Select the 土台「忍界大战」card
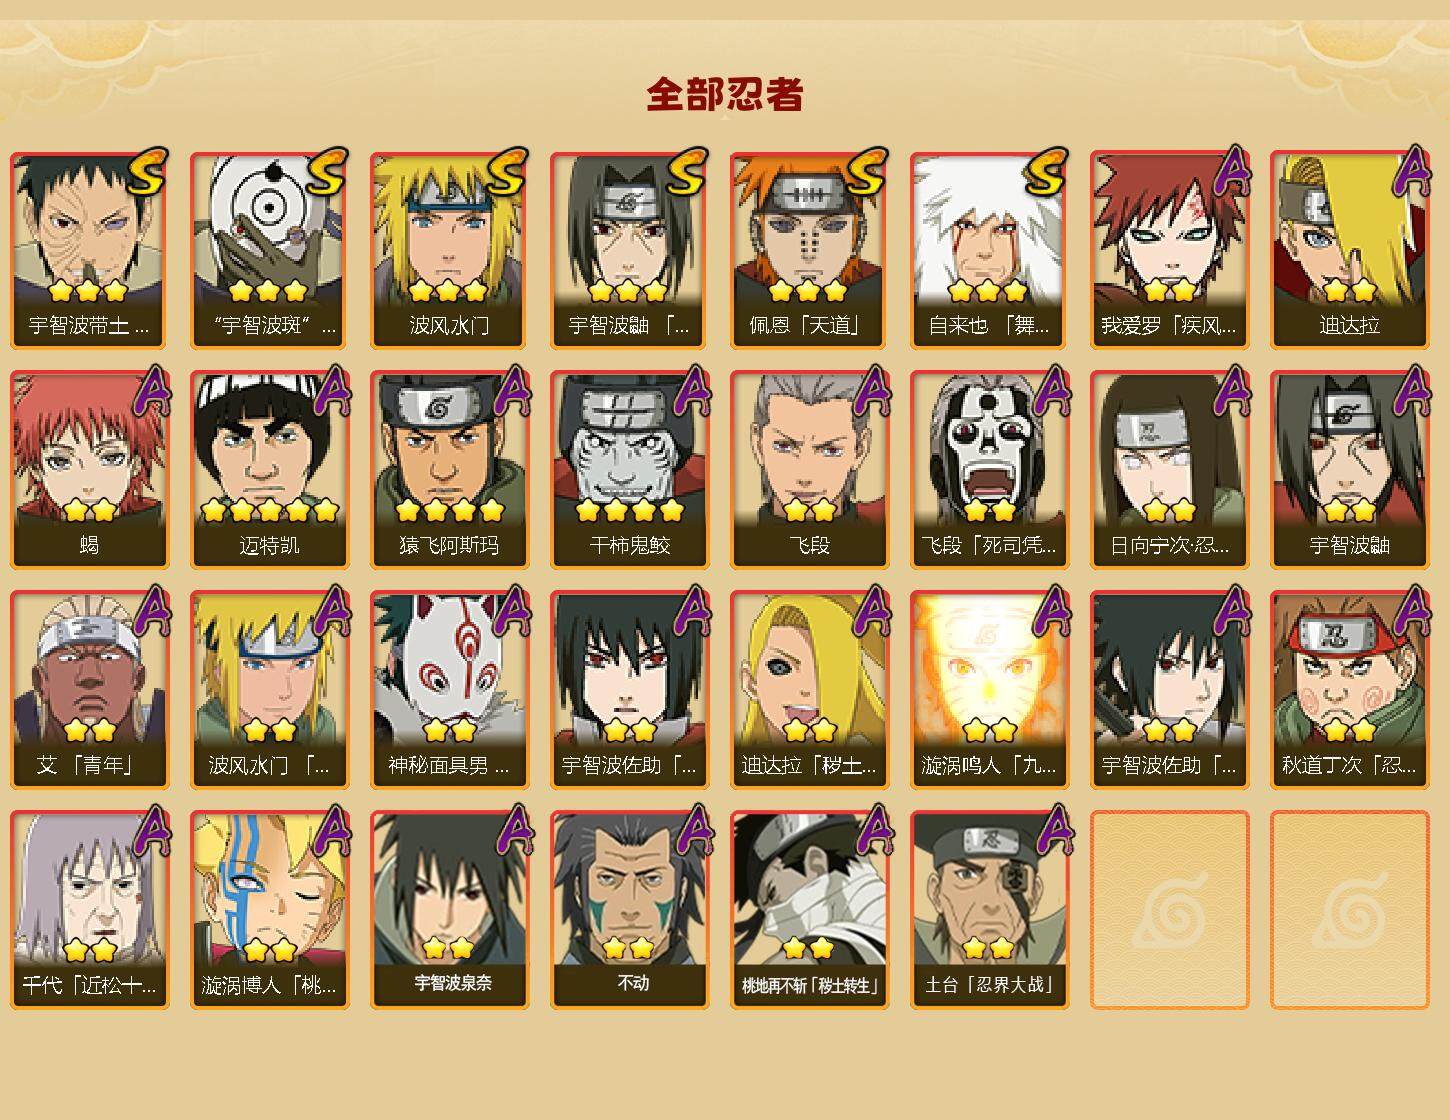The image size is (1450, 1120). click(990, 910)
